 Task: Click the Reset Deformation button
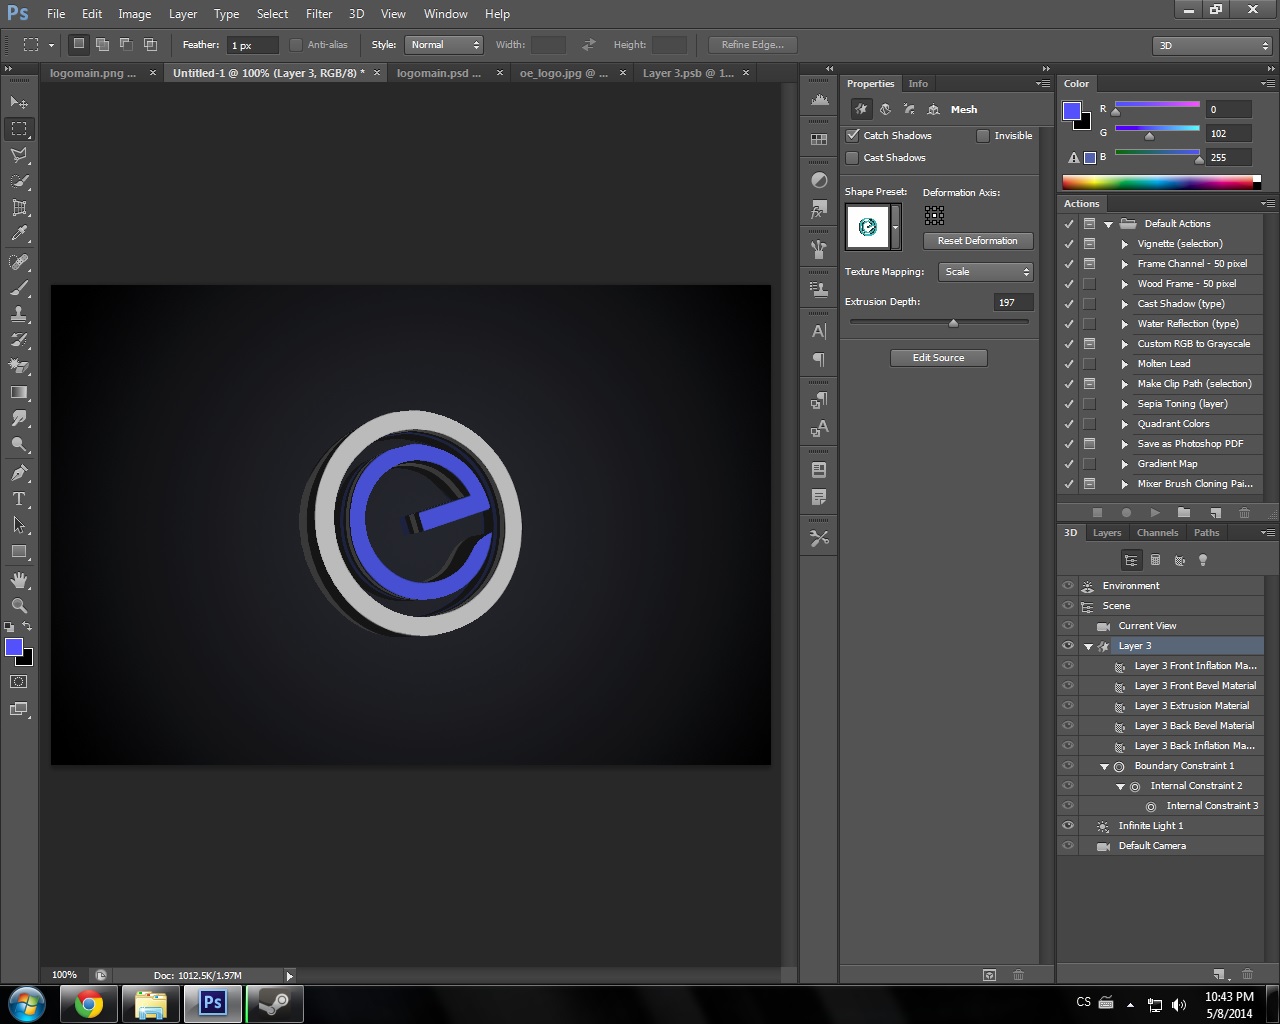(x=977, y=241)
